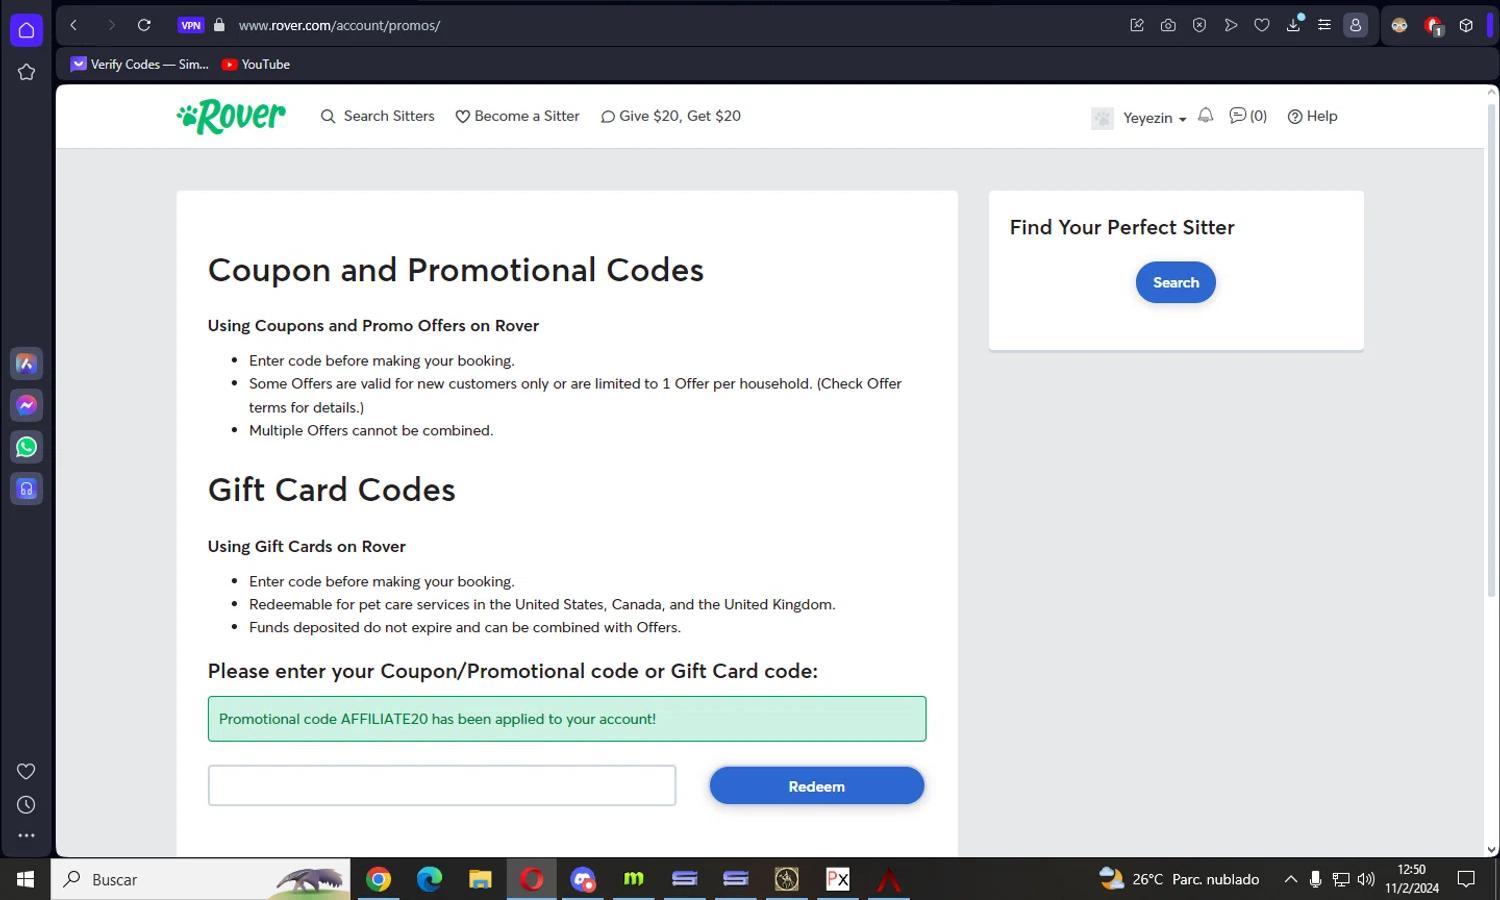This screenshot has height=900, width=1500.
Task: Open the Rover notifications bell
Action: tap(1206, 115)
